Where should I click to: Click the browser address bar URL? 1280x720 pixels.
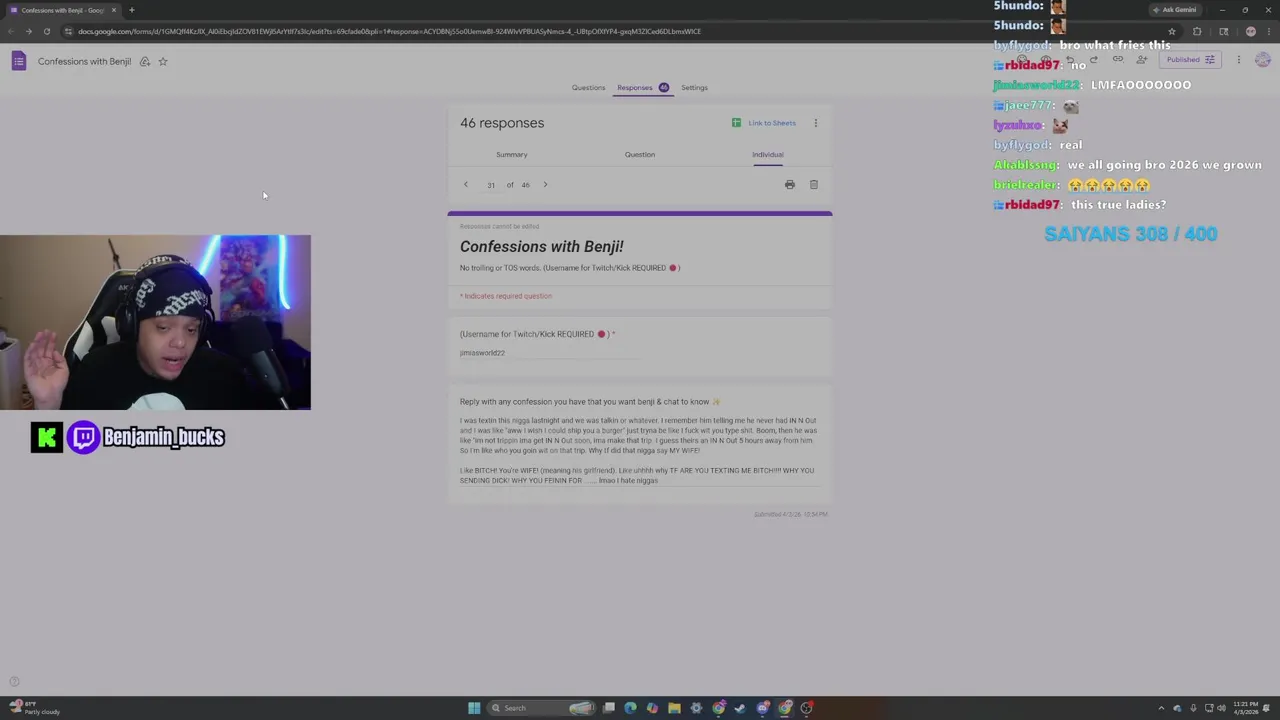(x=390, y=31)
